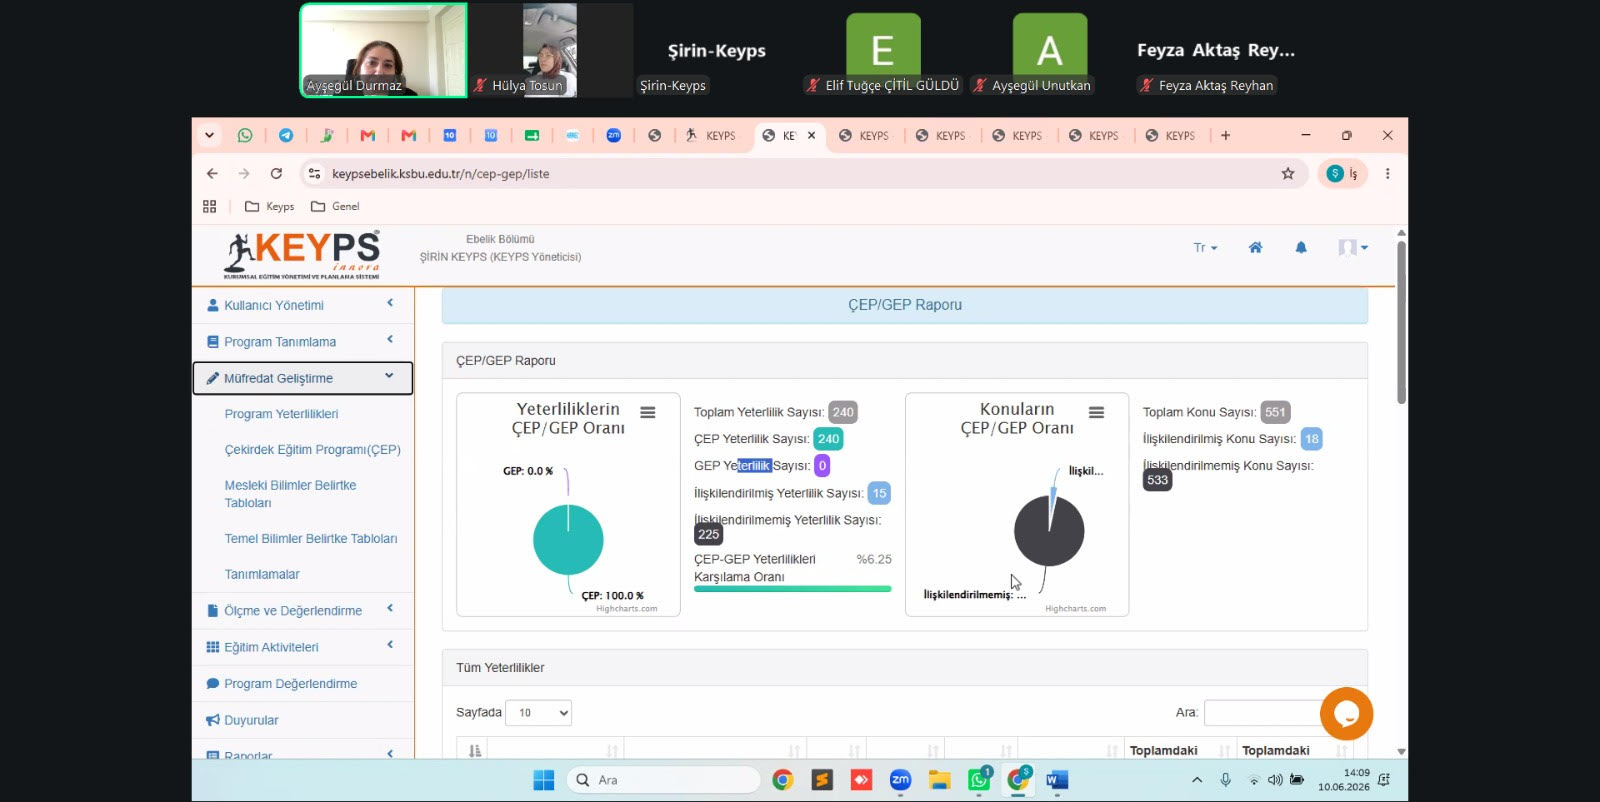1600x802 pixels.
Task: Bookmark this page with the star icon
Action: tap(1288, 173)
